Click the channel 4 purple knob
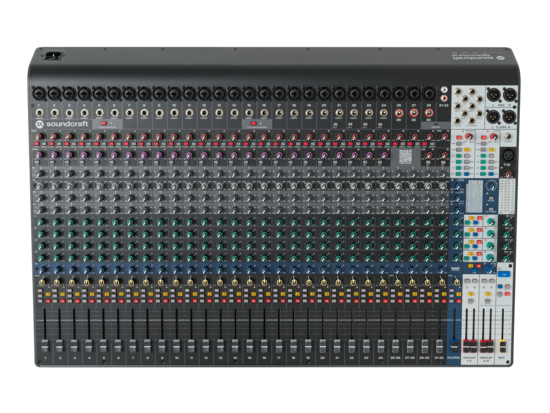Image resolution: width=550 pixels, height=413 pixels. (x=84, y=155)
